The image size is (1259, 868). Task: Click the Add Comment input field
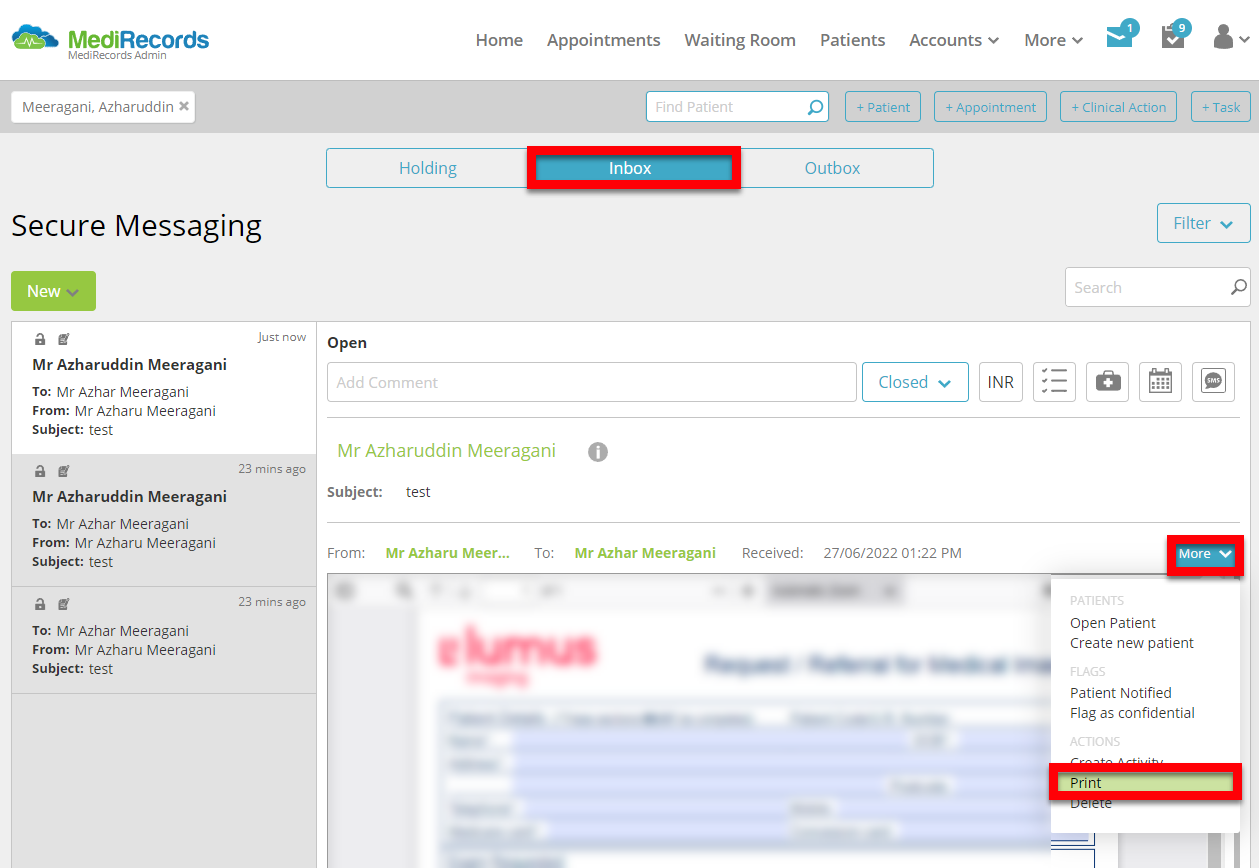point(592,382)
